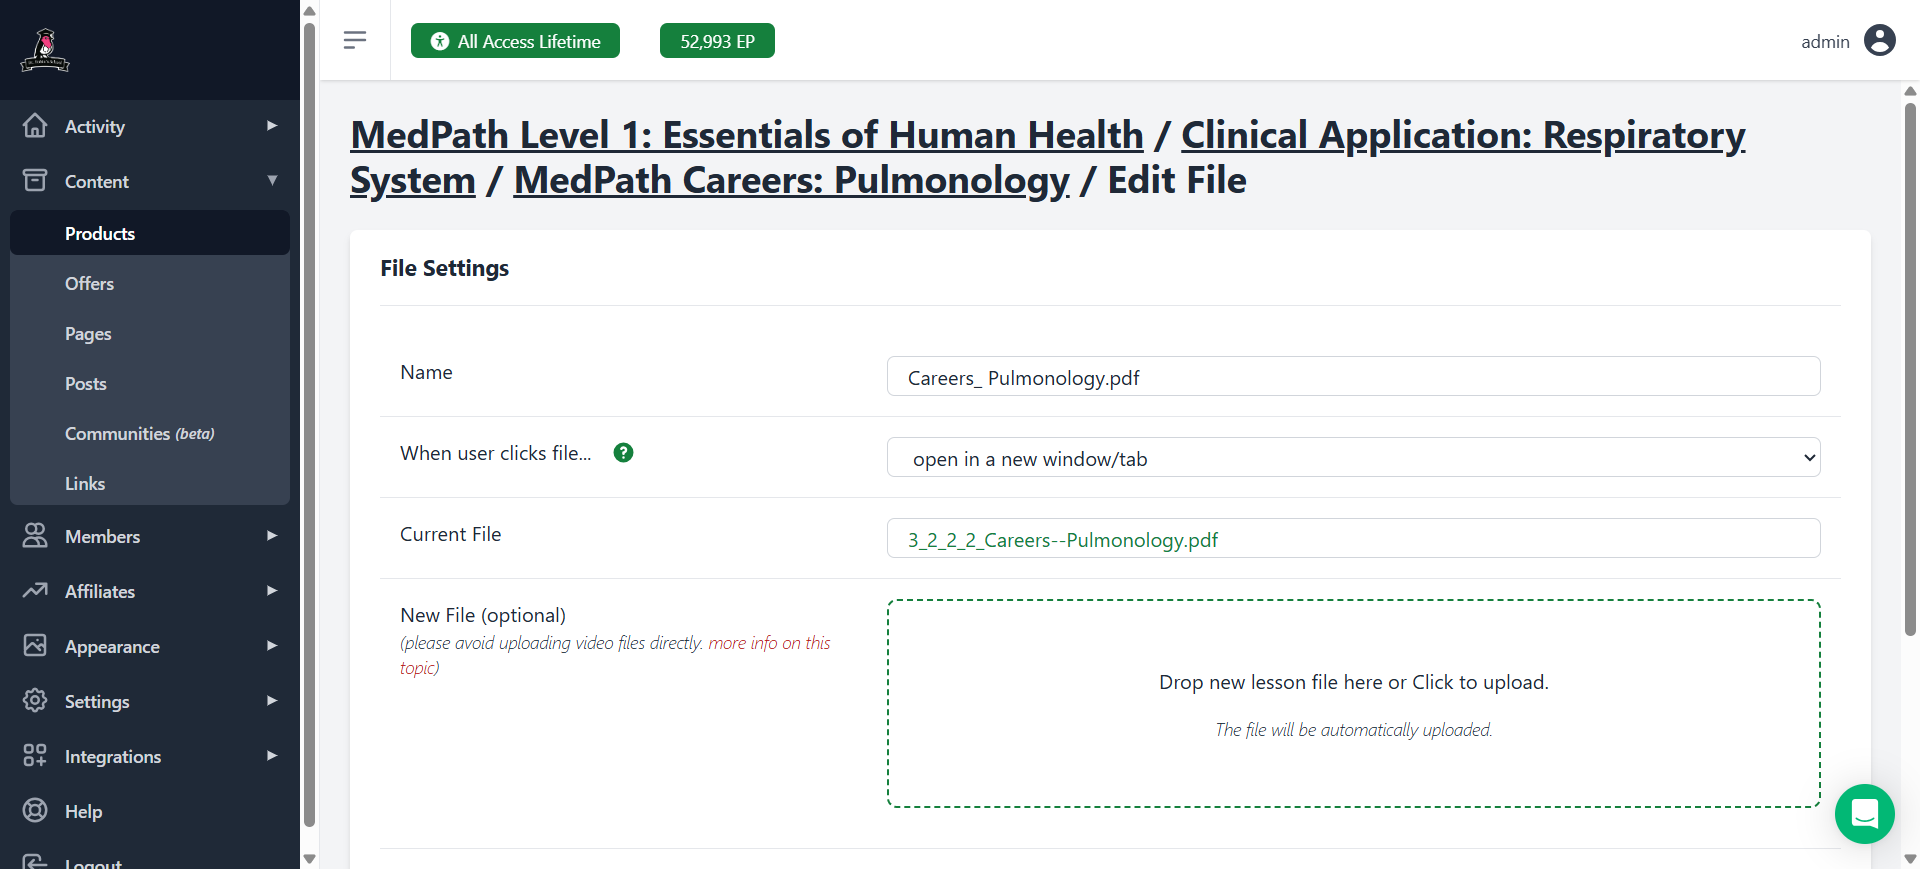The width and height of the screenshot is (1920, 869).
Task: Open the Affiliates sidebar icon
Action: (x=34, y=591)
